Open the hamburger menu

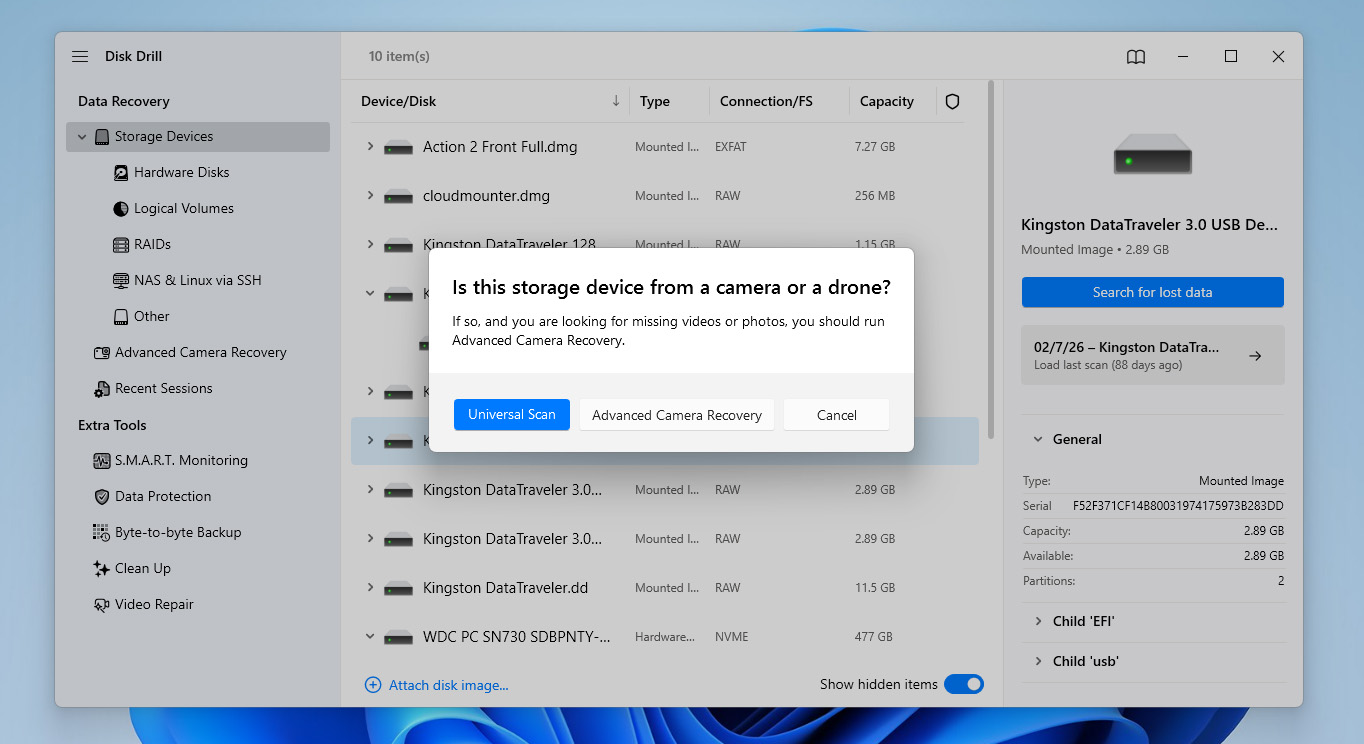tap(80, 57)
